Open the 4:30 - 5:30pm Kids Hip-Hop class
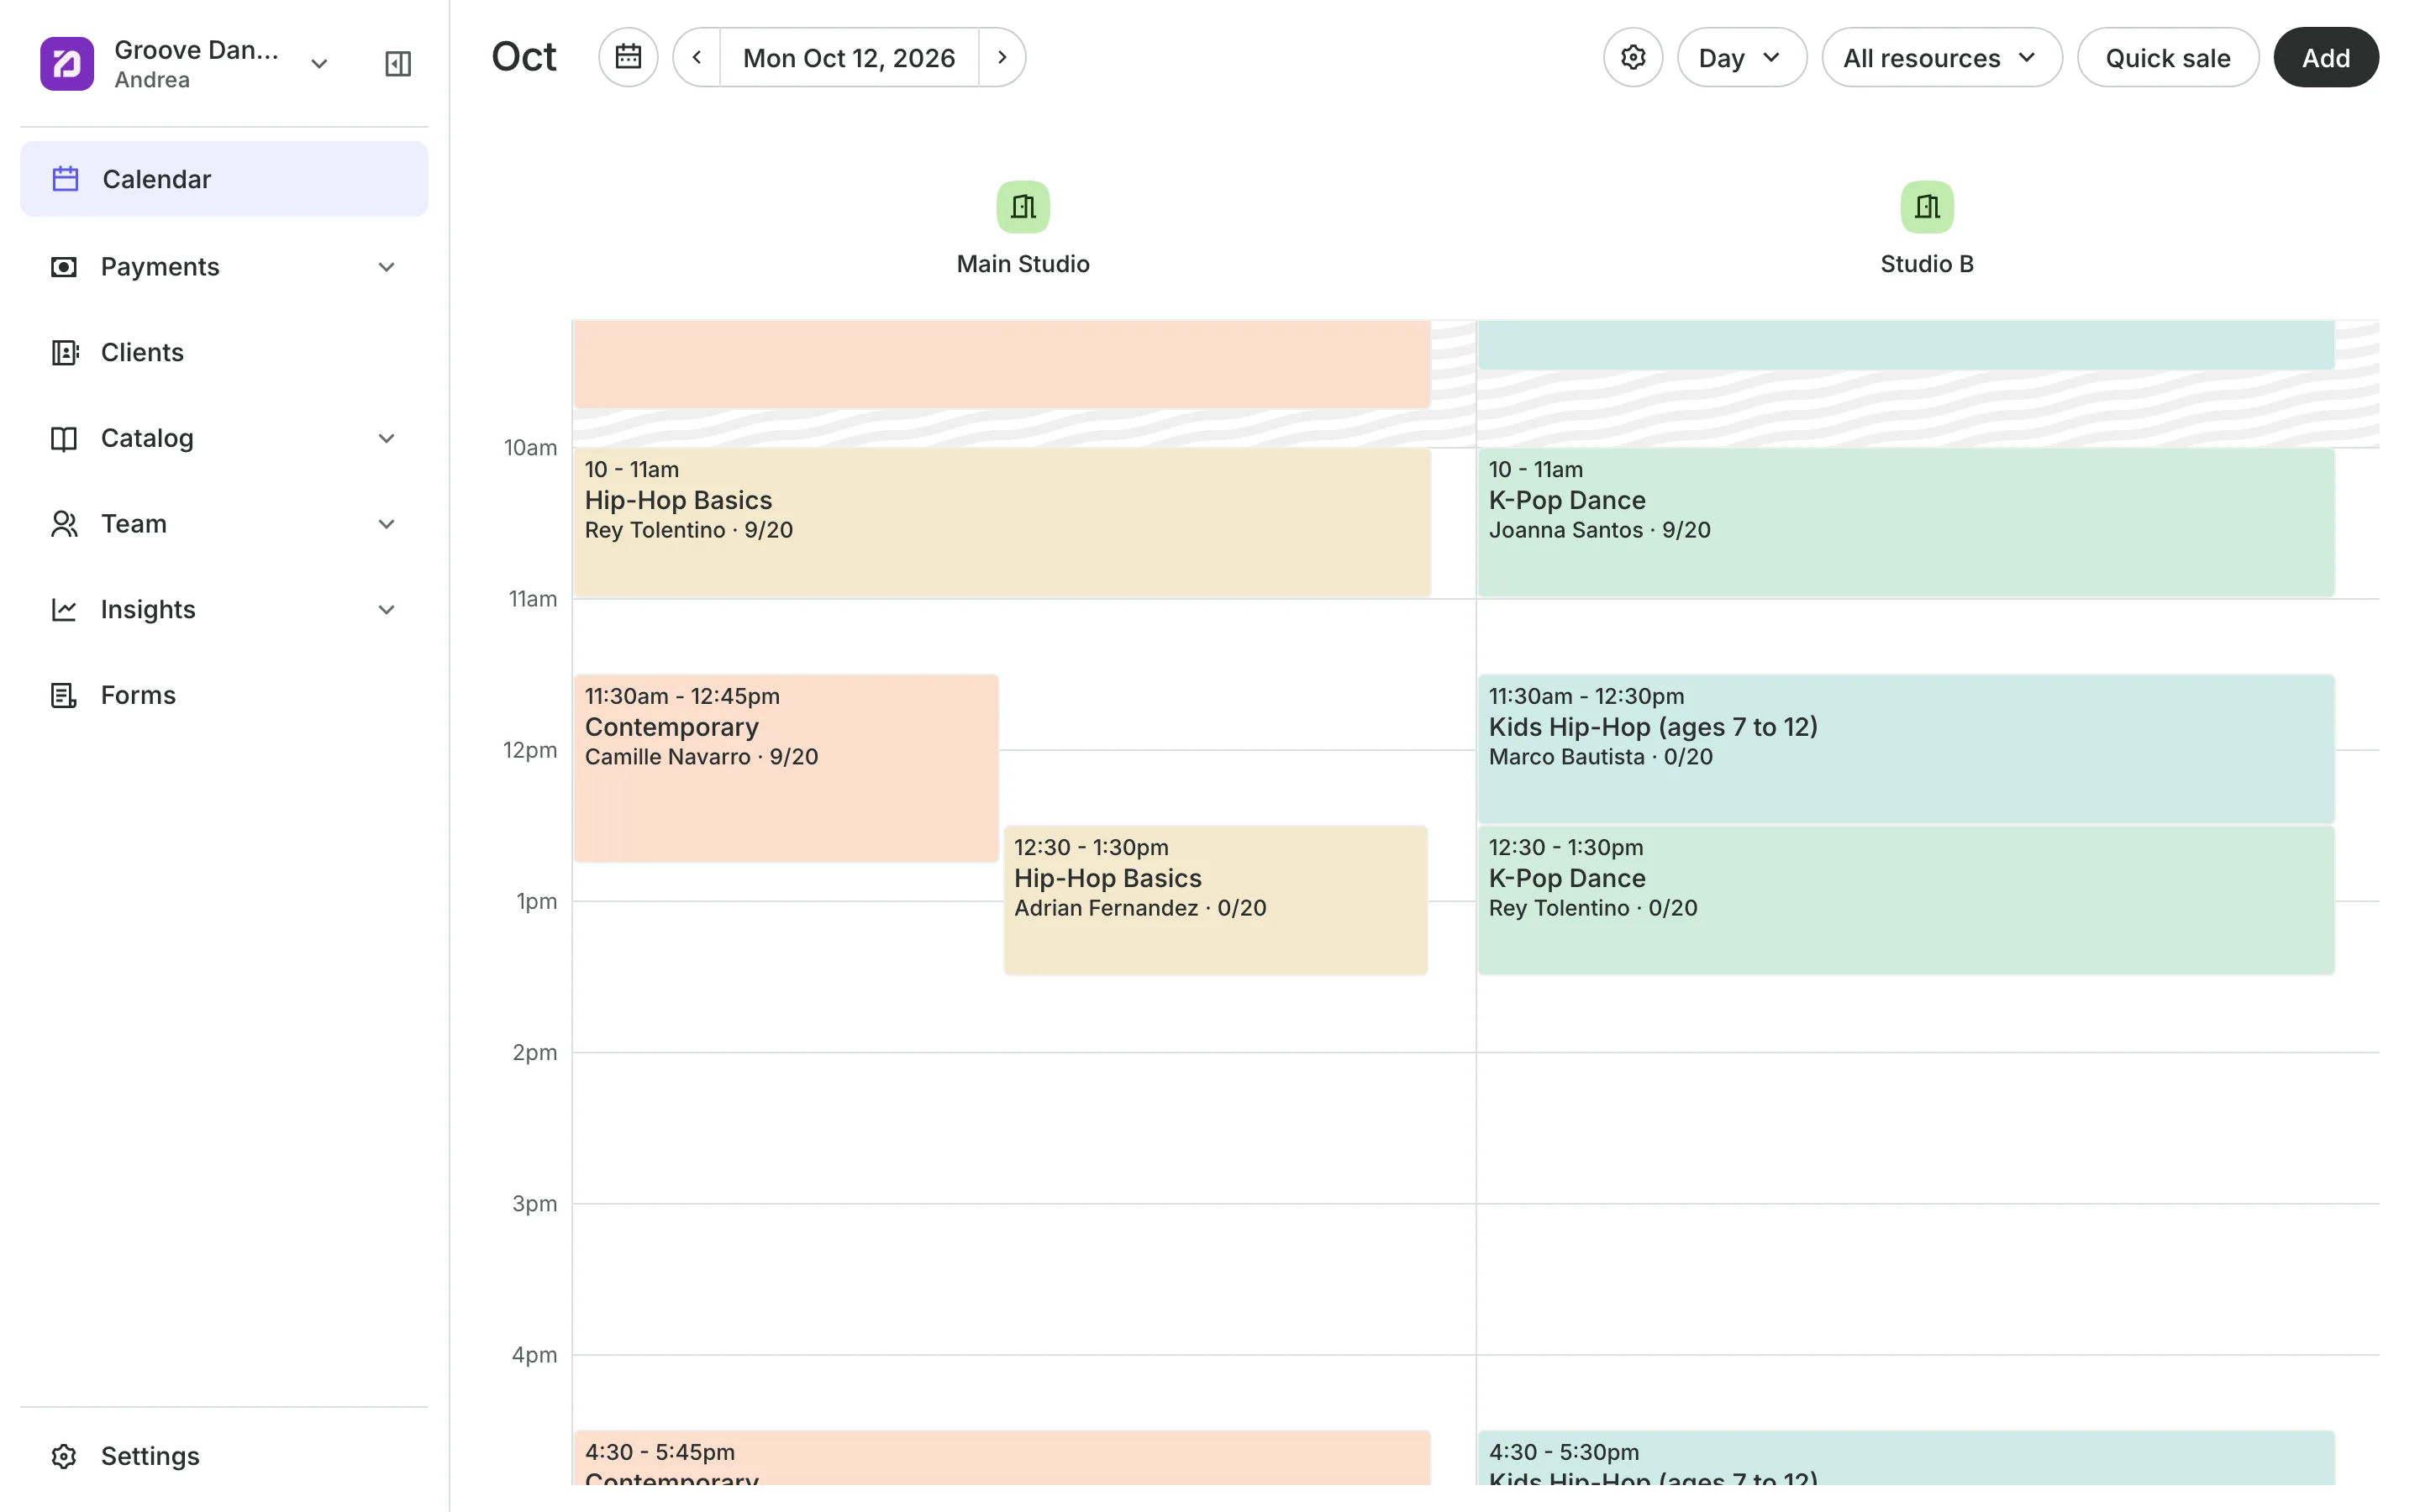2420x1512 pixels. click(1906, 1458)
